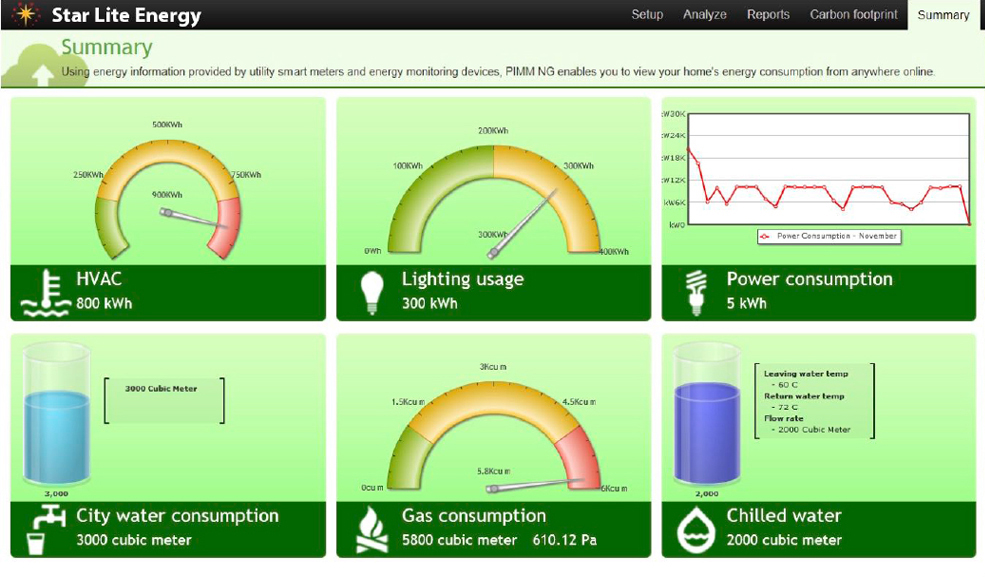Open the Reports tab

(768, 15)
